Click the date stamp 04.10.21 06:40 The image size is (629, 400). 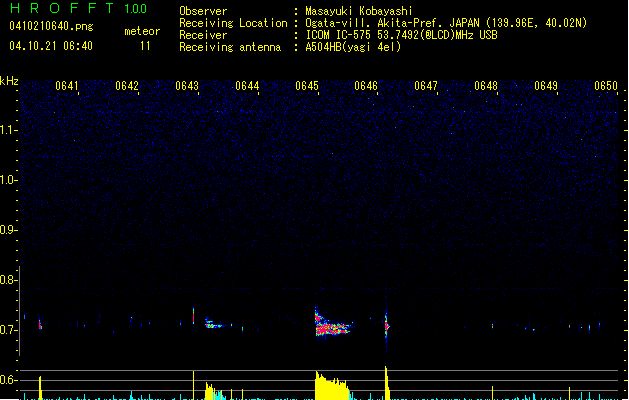pyautogui.click(x=51, y=46)
